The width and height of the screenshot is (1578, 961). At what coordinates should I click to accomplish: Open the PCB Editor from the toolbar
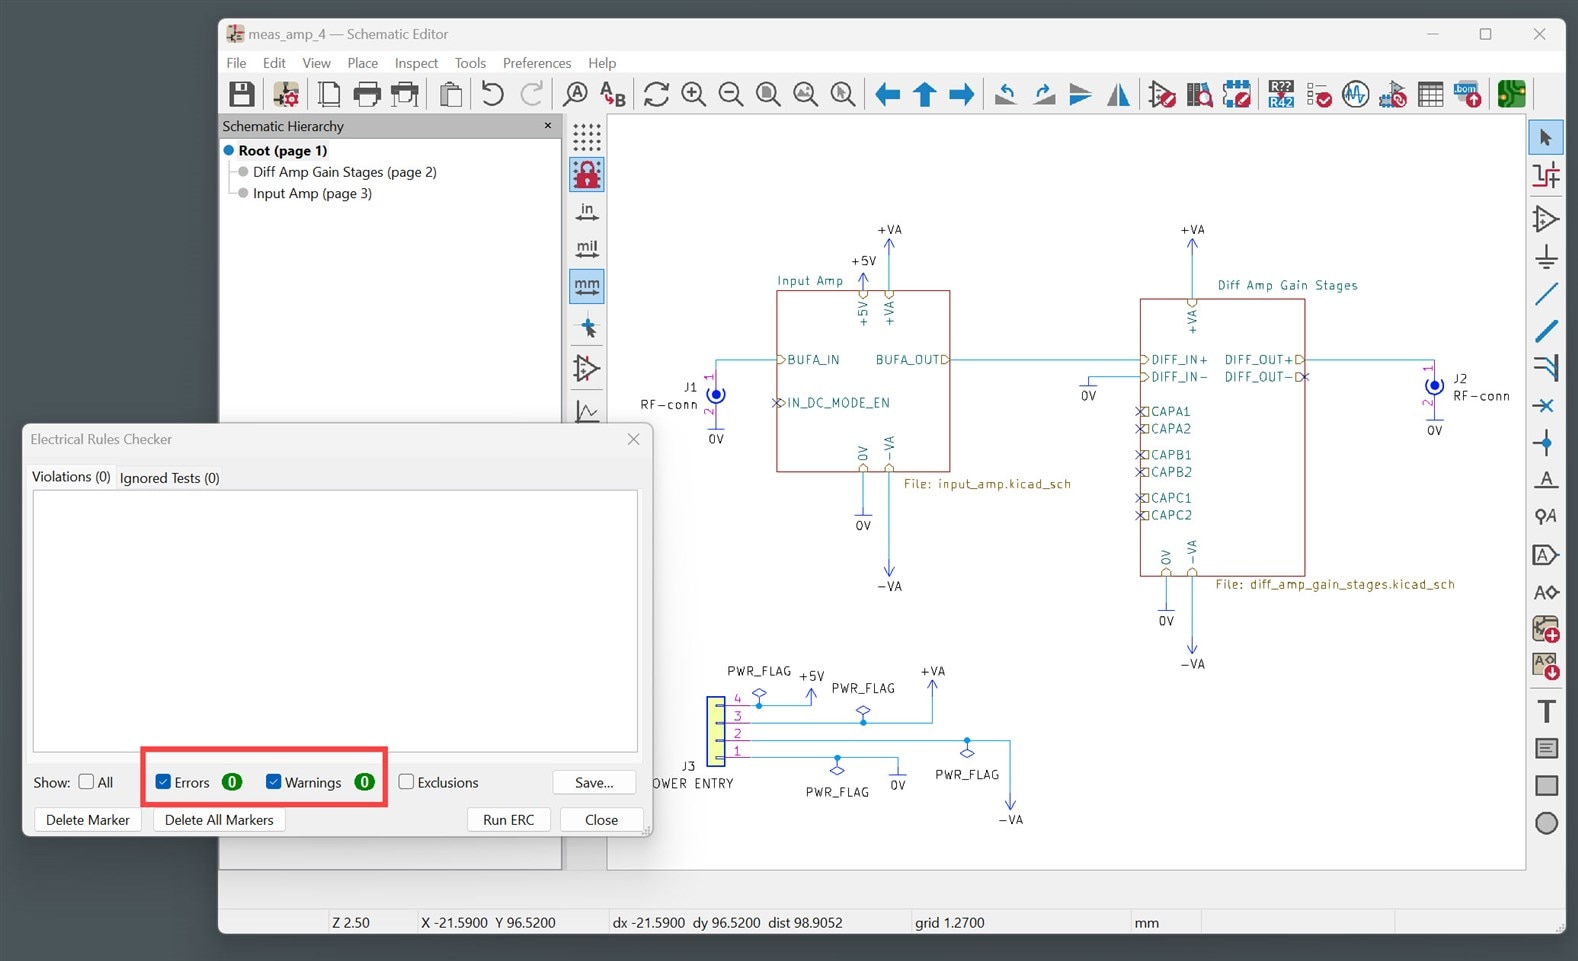tap(1512, 94)
